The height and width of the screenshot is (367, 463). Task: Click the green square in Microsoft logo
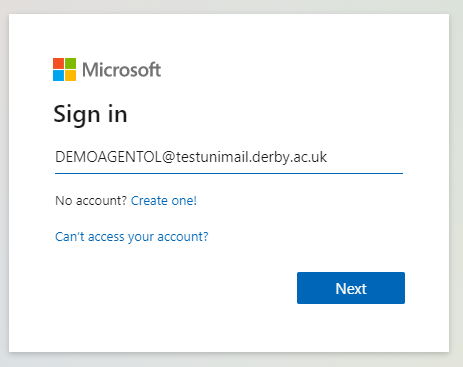coord(70,64)
